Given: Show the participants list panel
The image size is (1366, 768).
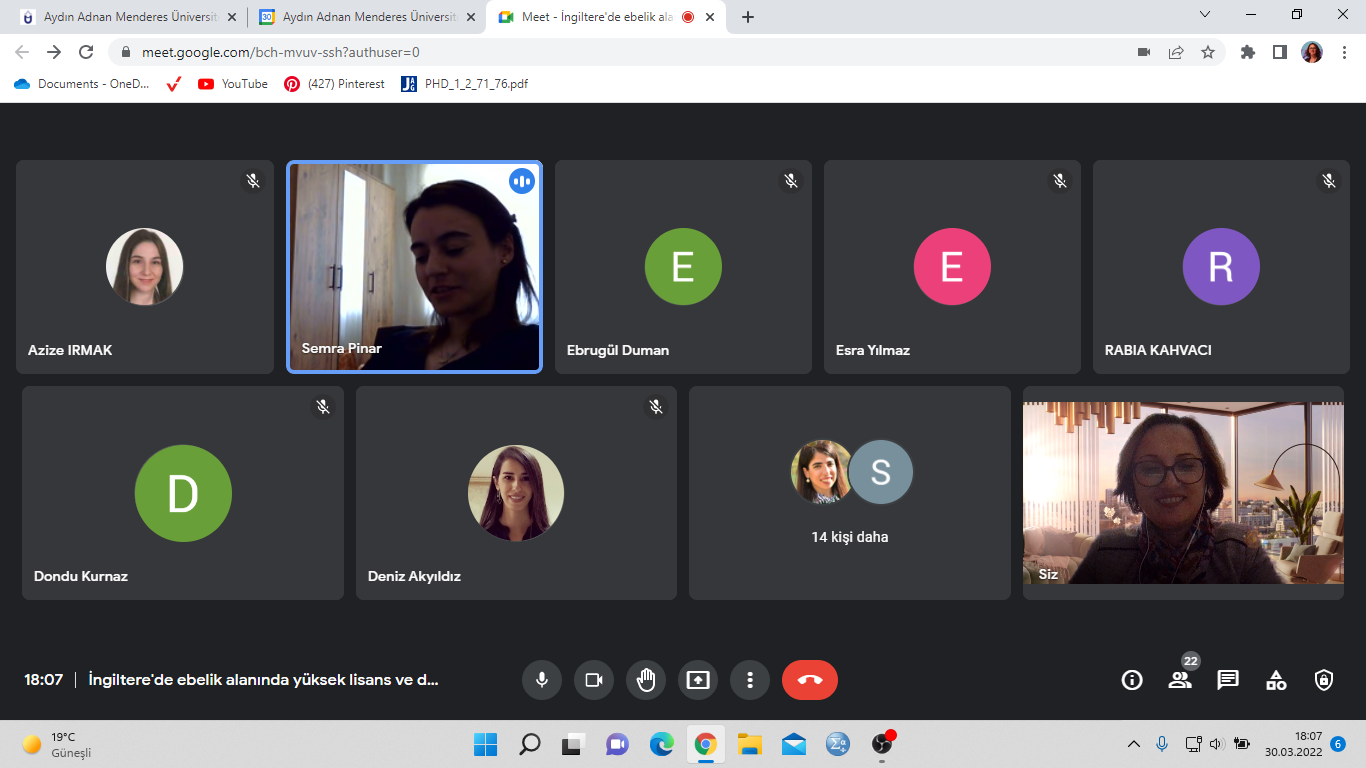Looking at the screenshot, I should 1180,680.
